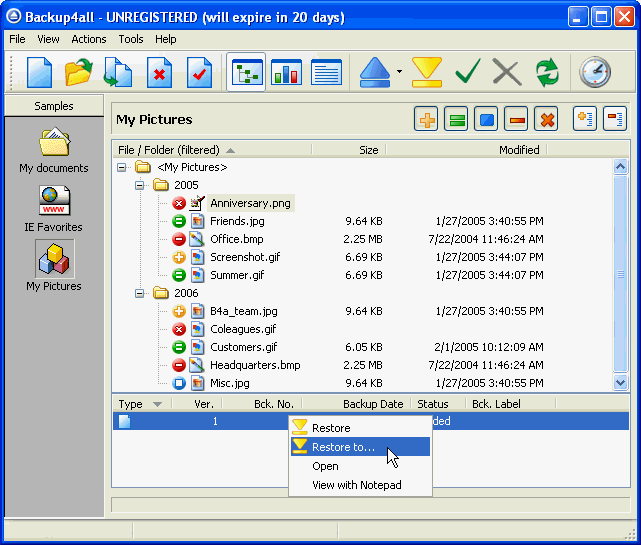Click the yellow Restore toolbar icon
Image resolution: width=641 pixels, height=545 pixels.
(x=427, y=72)
